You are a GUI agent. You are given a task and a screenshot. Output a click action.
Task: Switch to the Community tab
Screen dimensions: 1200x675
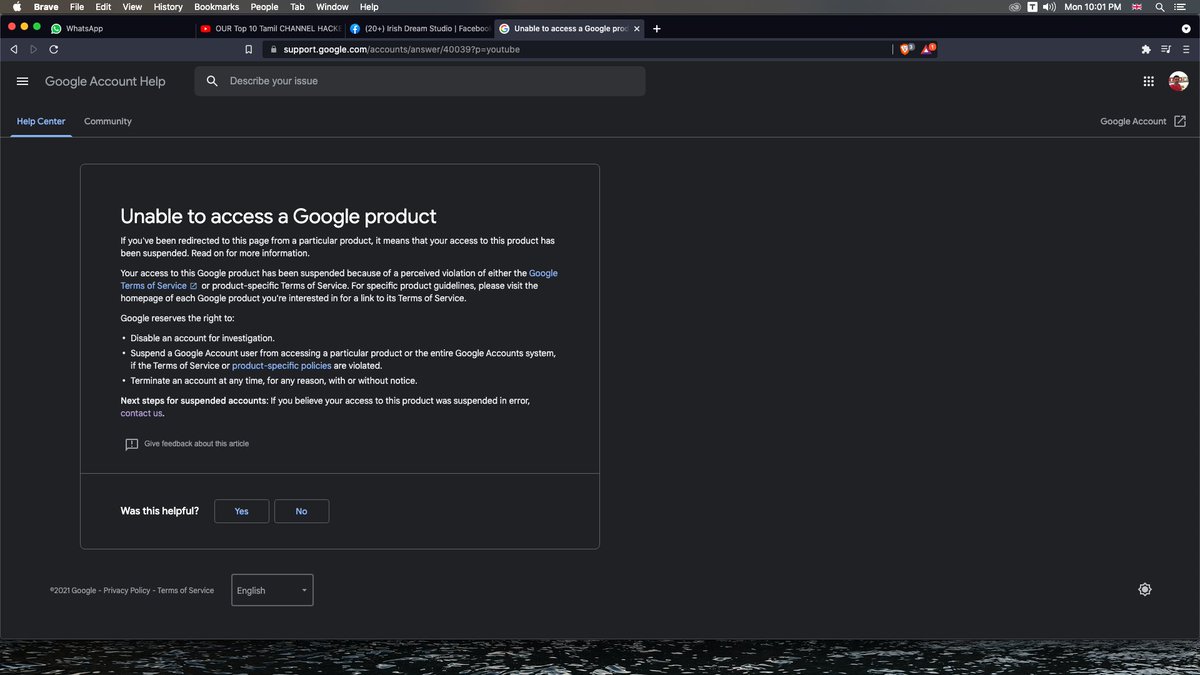pyautogui.click(x=108, y=121)
